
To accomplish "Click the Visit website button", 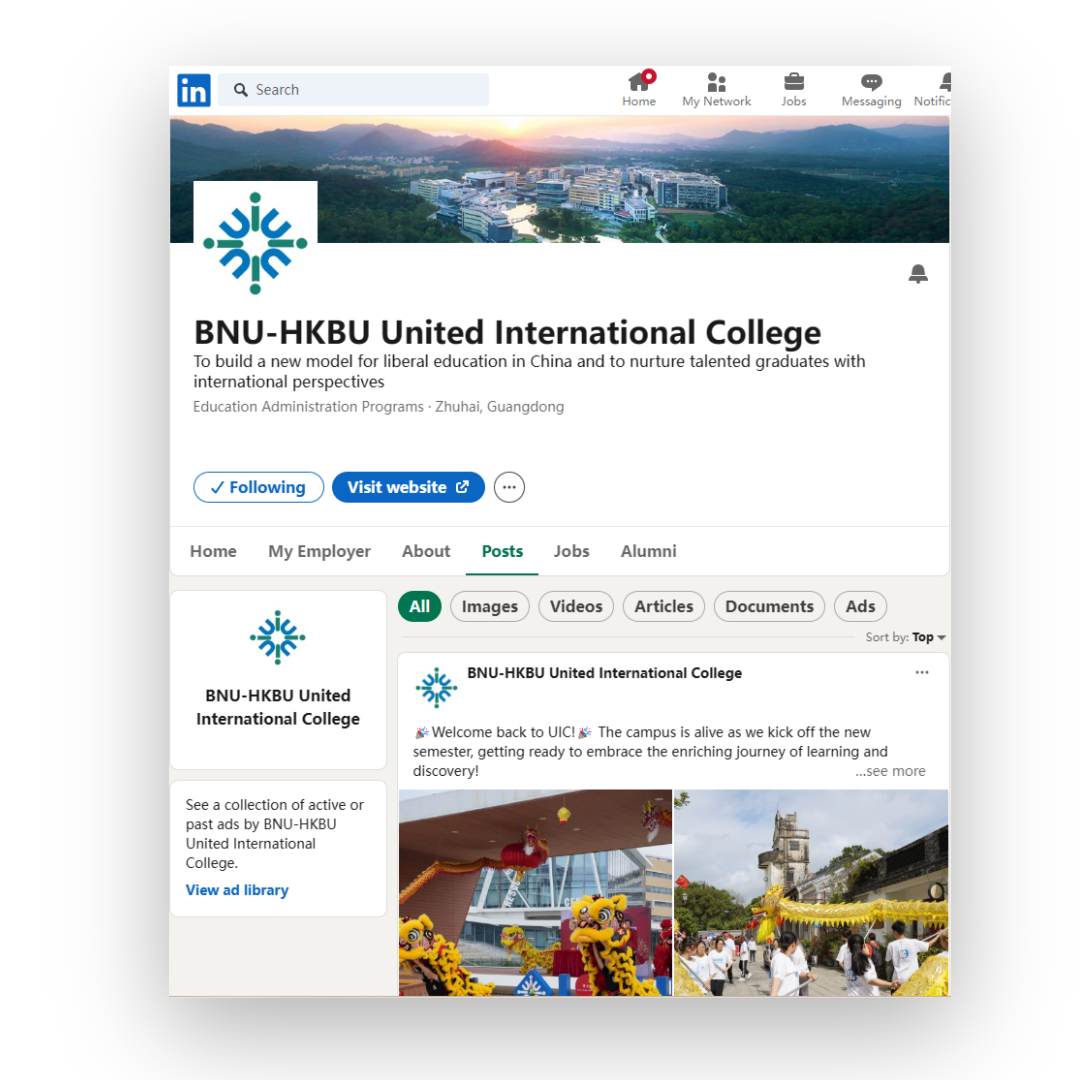I will tap(408, 487).
